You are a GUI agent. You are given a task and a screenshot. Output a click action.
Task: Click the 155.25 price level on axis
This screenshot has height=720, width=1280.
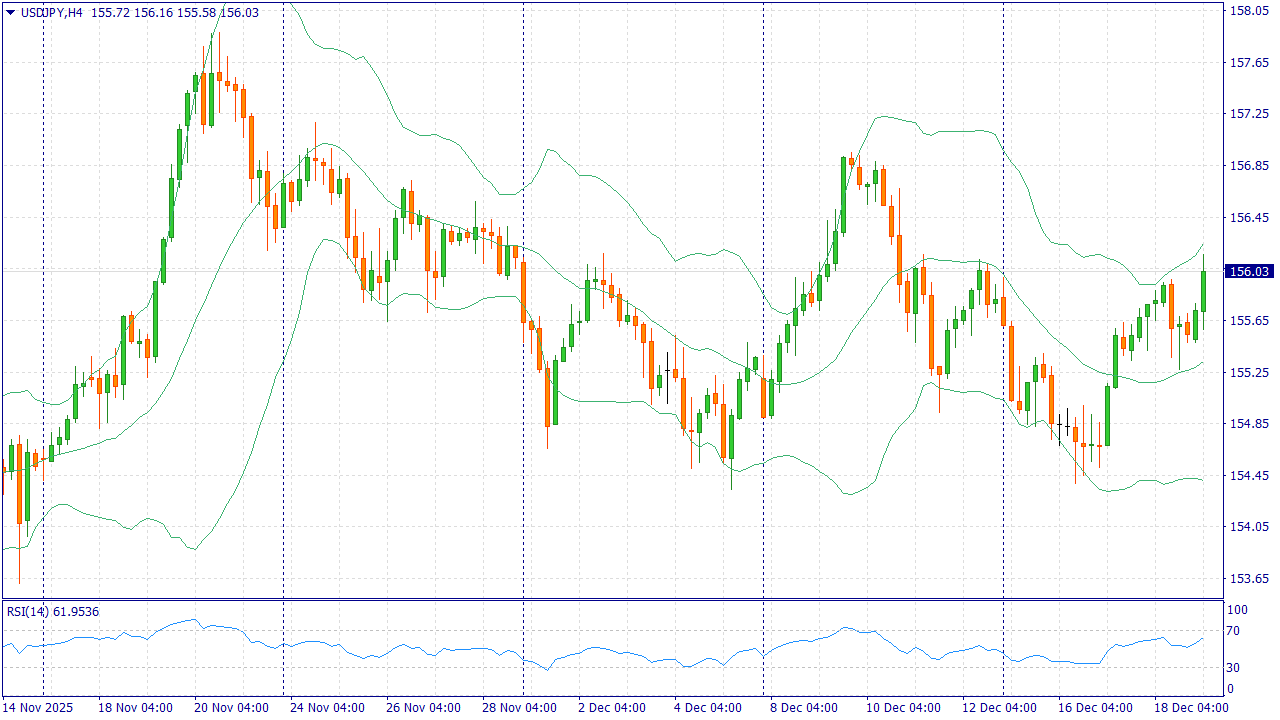[x=1248, y=373]
